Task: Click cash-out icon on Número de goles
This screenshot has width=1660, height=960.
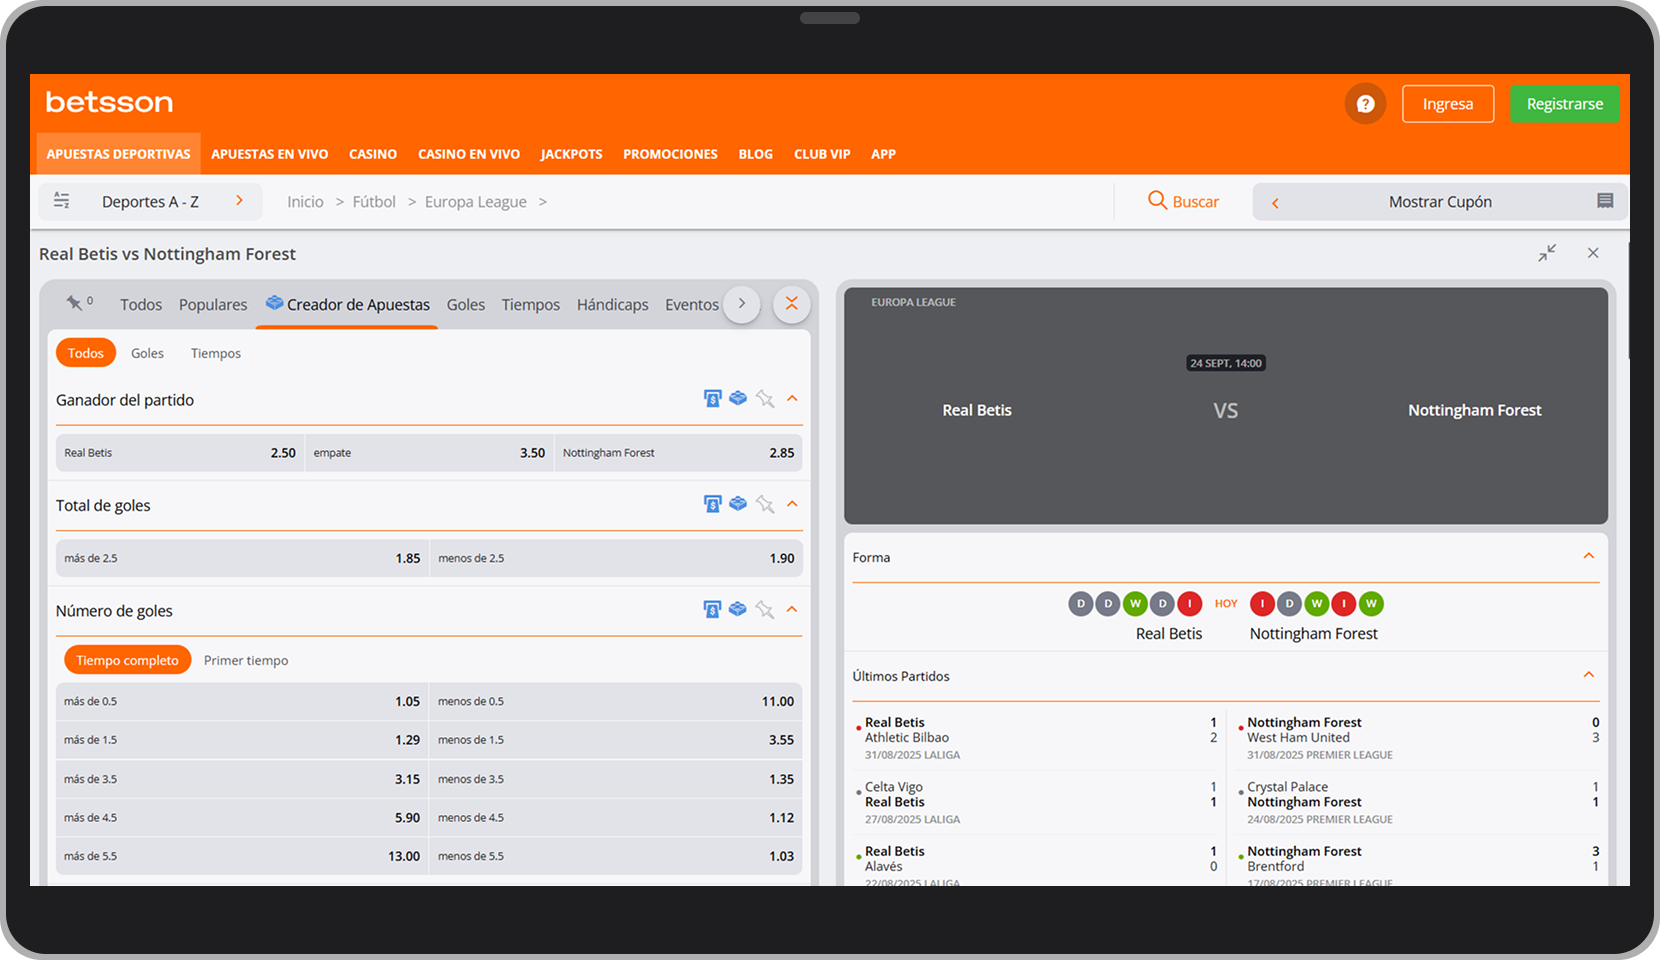Action: tap(712, 610)
